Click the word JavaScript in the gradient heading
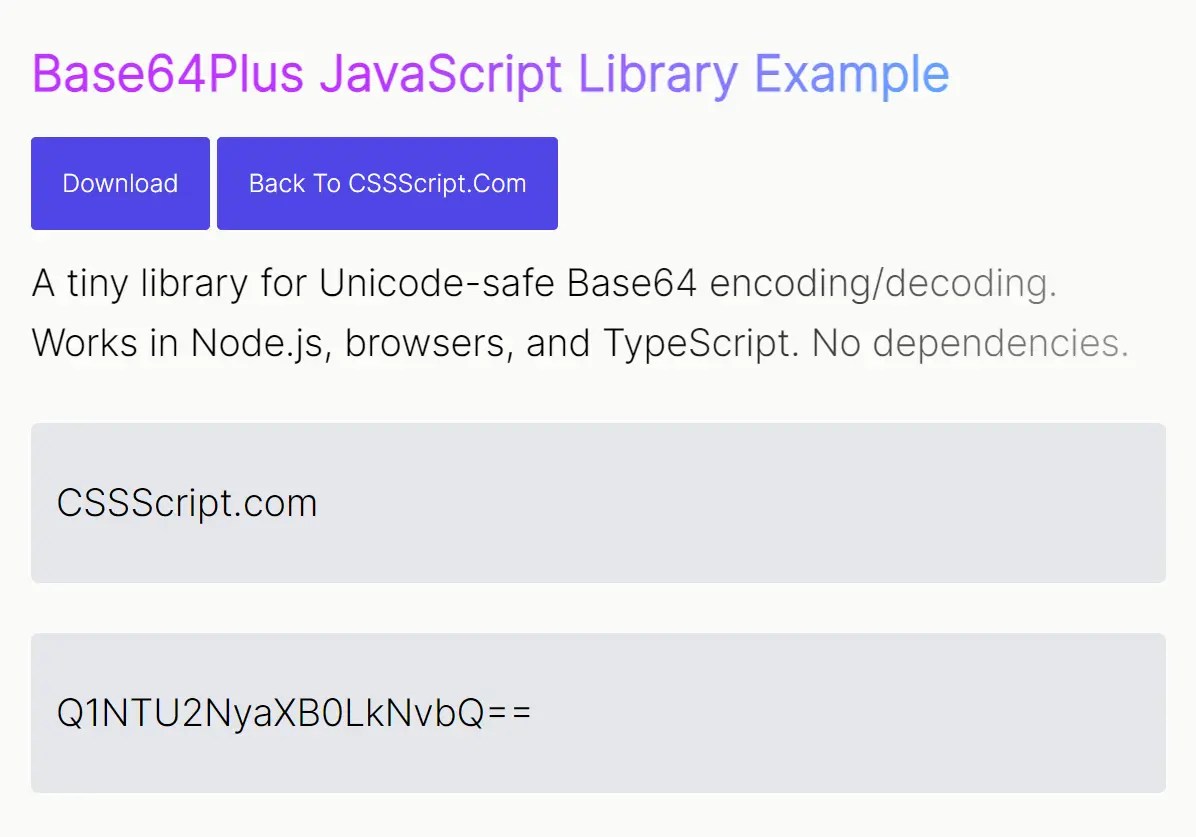This screenshot has width=1196, height=837. pos(440,72)
